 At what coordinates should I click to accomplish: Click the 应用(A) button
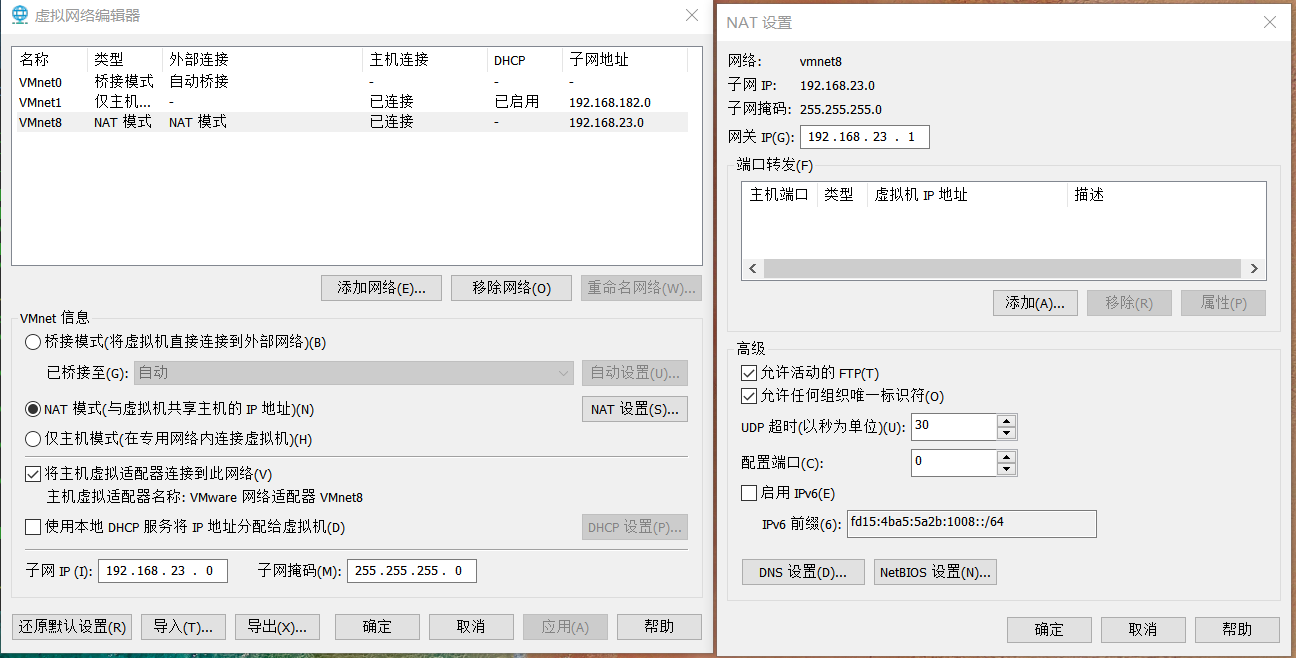pyautogui.click(x=565, y=627)
